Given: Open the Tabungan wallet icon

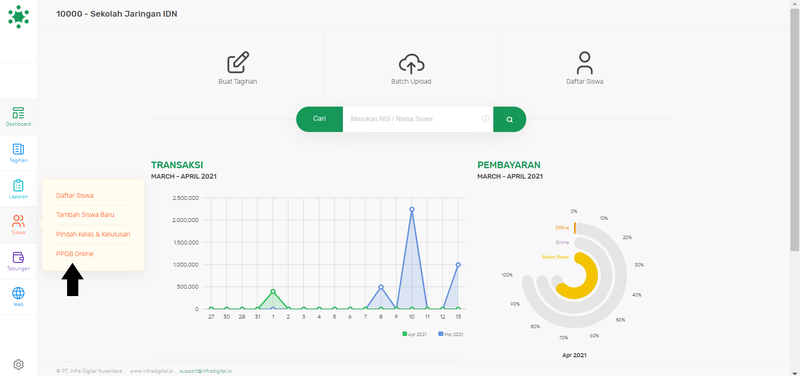Looking at the screenshot, I should point(18,257).
